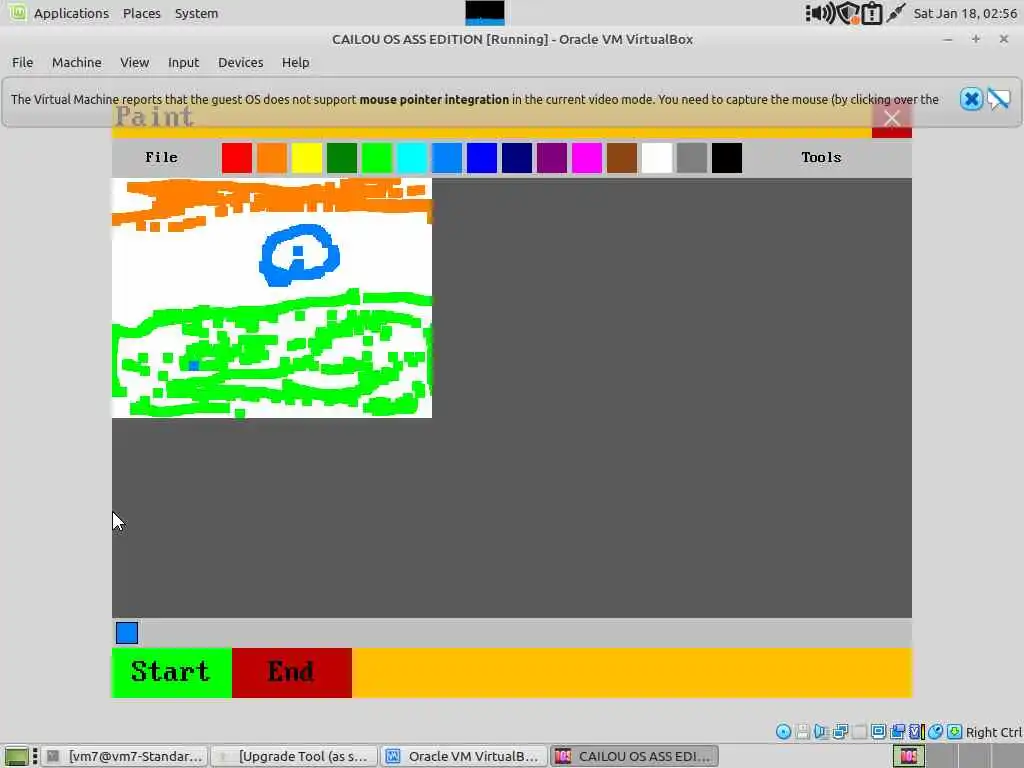
Task: Pick the magenta color swatch
Action: (x=587, y=158)
